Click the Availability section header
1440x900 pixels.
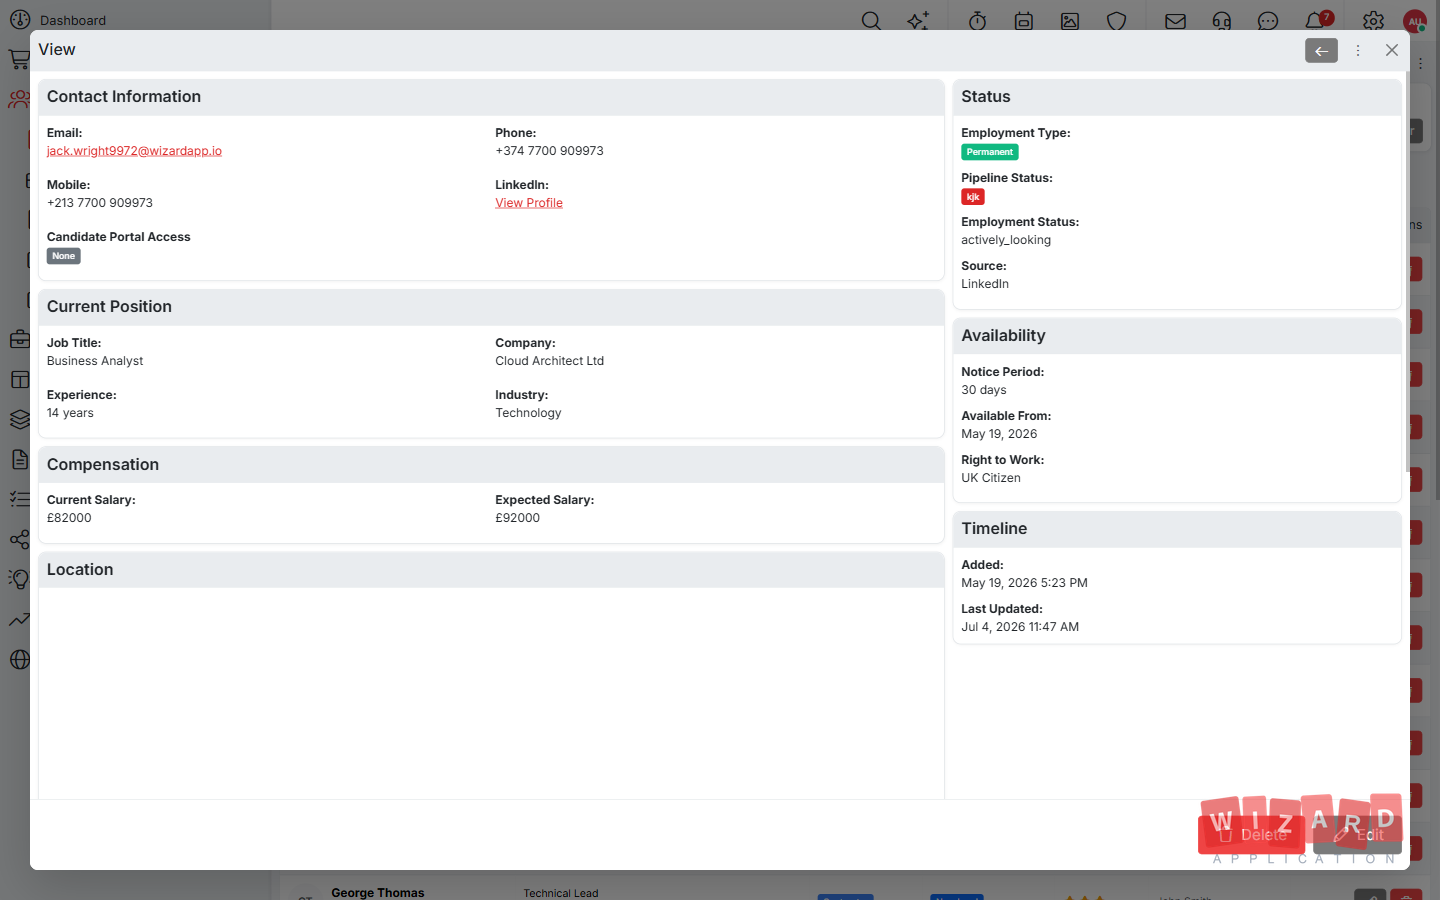coord(1177,336)
